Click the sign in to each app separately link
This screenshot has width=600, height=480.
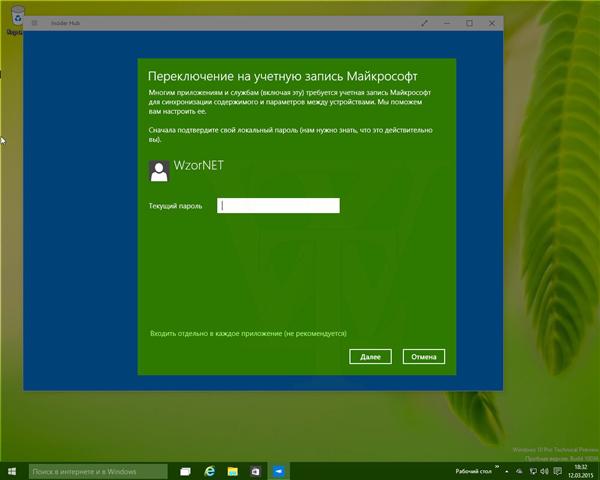click(248, 332)
